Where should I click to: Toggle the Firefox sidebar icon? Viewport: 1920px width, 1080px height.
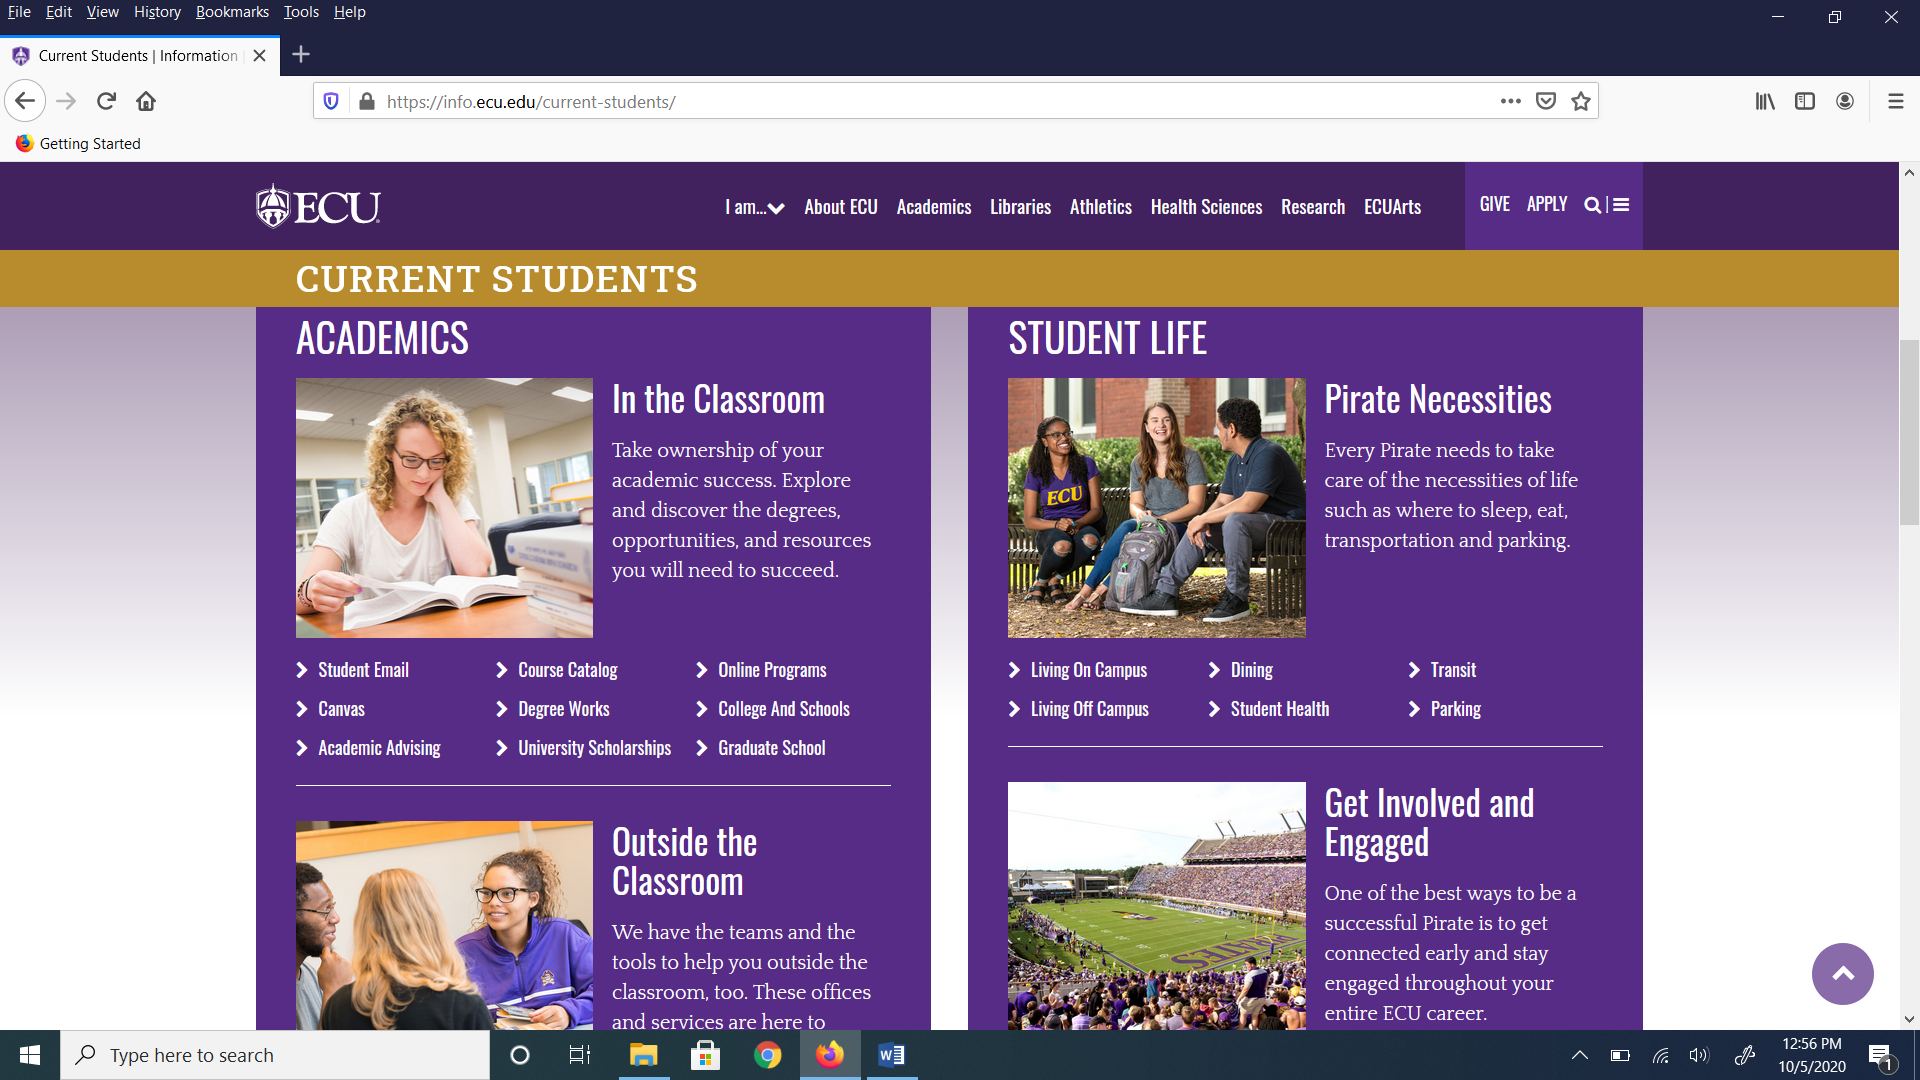pos(1805,101)
